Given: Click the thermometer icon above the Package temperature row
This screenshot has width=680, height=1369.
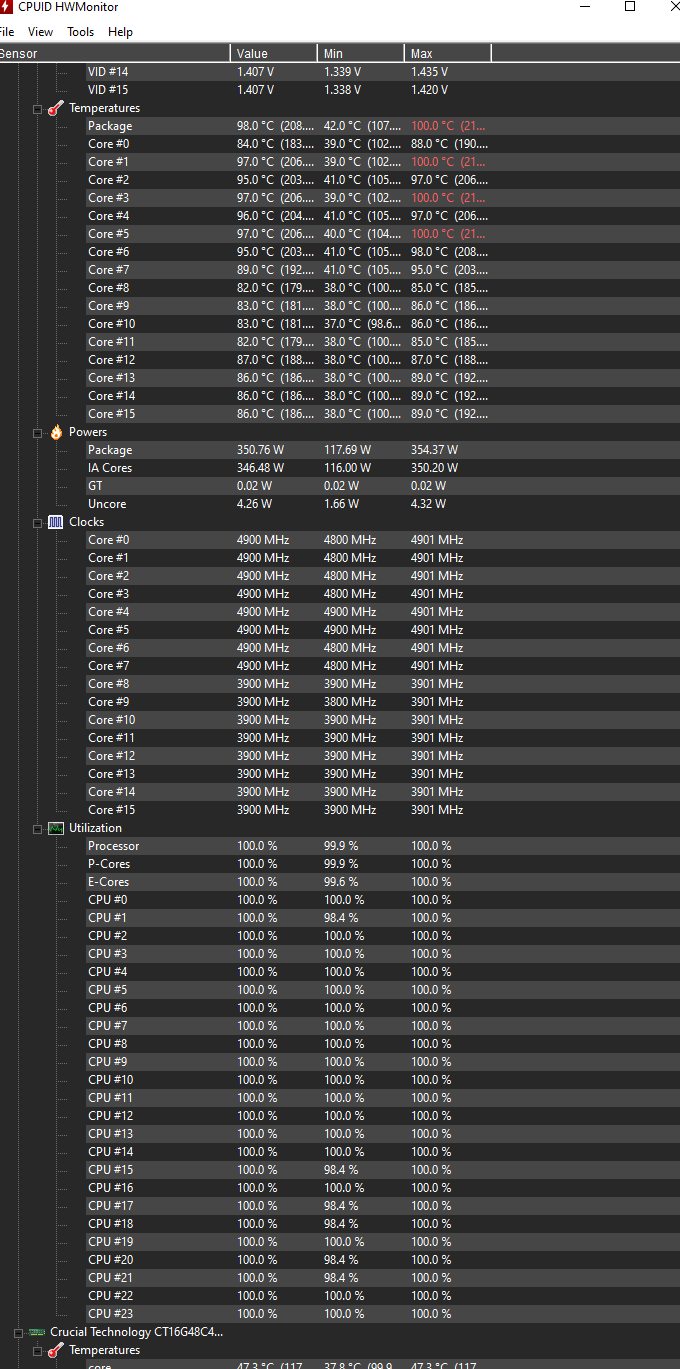Looking at the screenshot, I should (x=56, y=108).
